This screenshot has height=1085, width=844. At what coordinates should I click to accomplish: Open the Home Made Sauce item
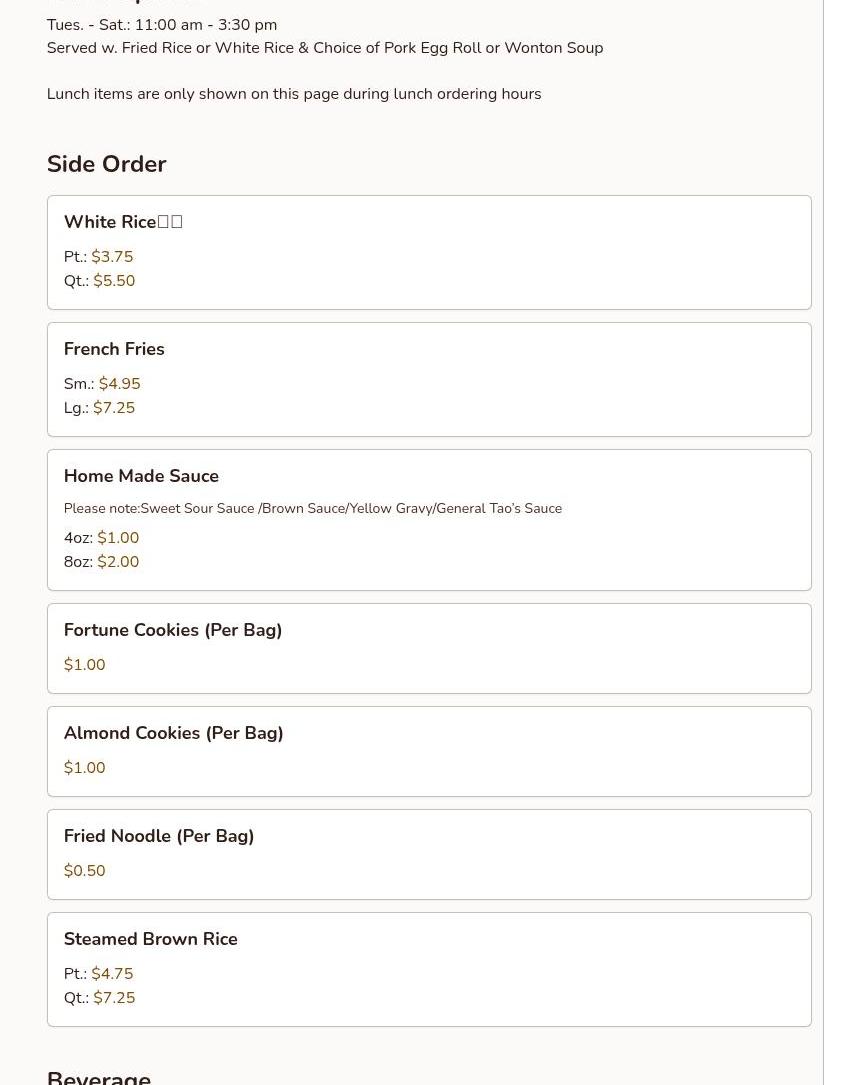coord(429,520)
